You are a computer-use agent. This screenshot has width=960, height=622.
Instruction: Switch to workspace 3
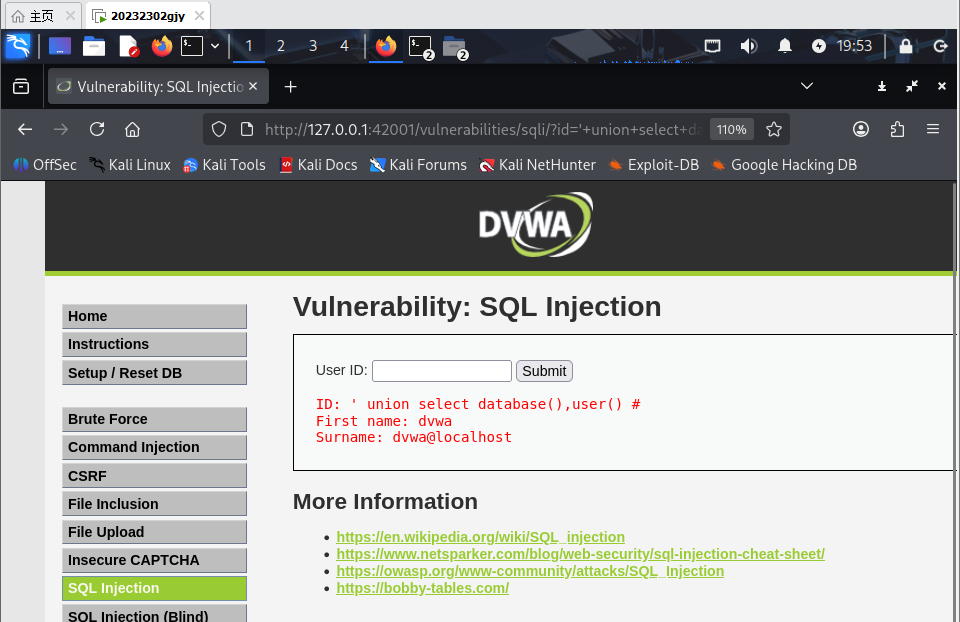(313, 46)
